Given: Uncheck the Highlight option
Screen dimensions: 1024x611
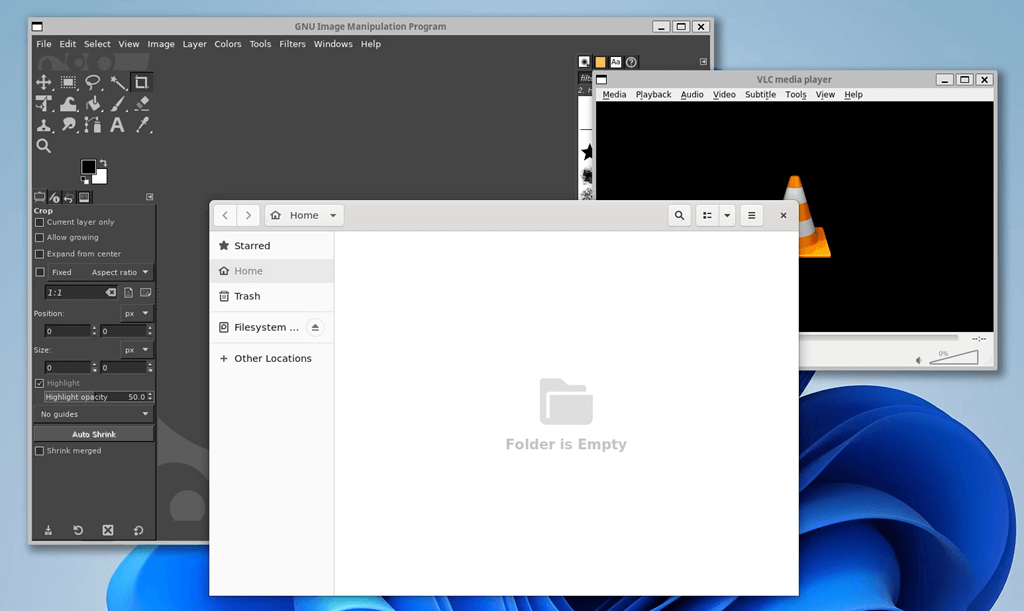Looking at the screenshot, I should [40, 383].
